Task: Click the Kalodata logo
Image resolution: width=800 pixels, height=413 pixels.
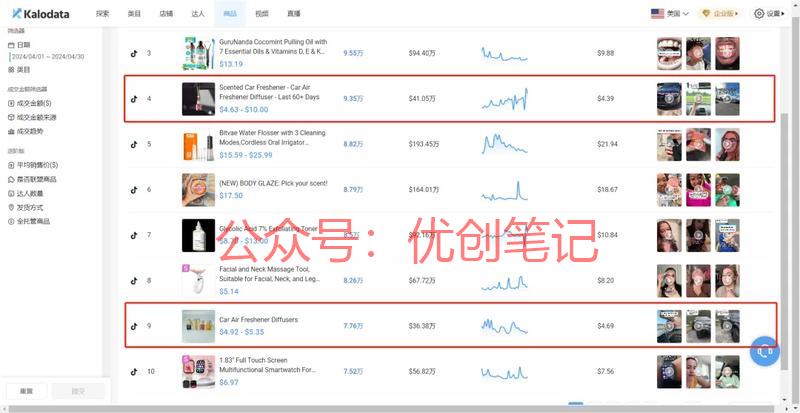Action: [x=41, y=14]
